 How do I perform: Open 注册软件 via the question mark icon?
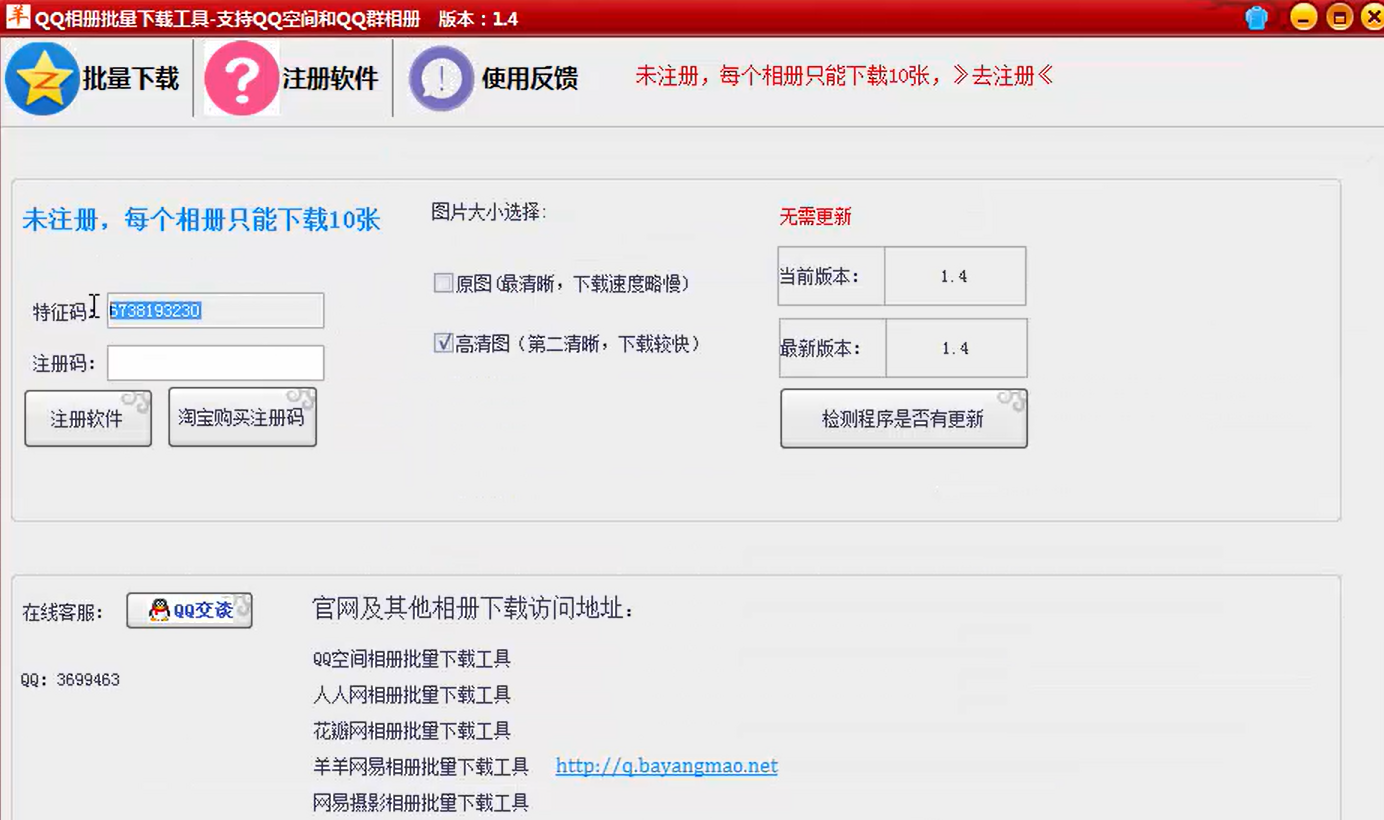click(240, 79)
